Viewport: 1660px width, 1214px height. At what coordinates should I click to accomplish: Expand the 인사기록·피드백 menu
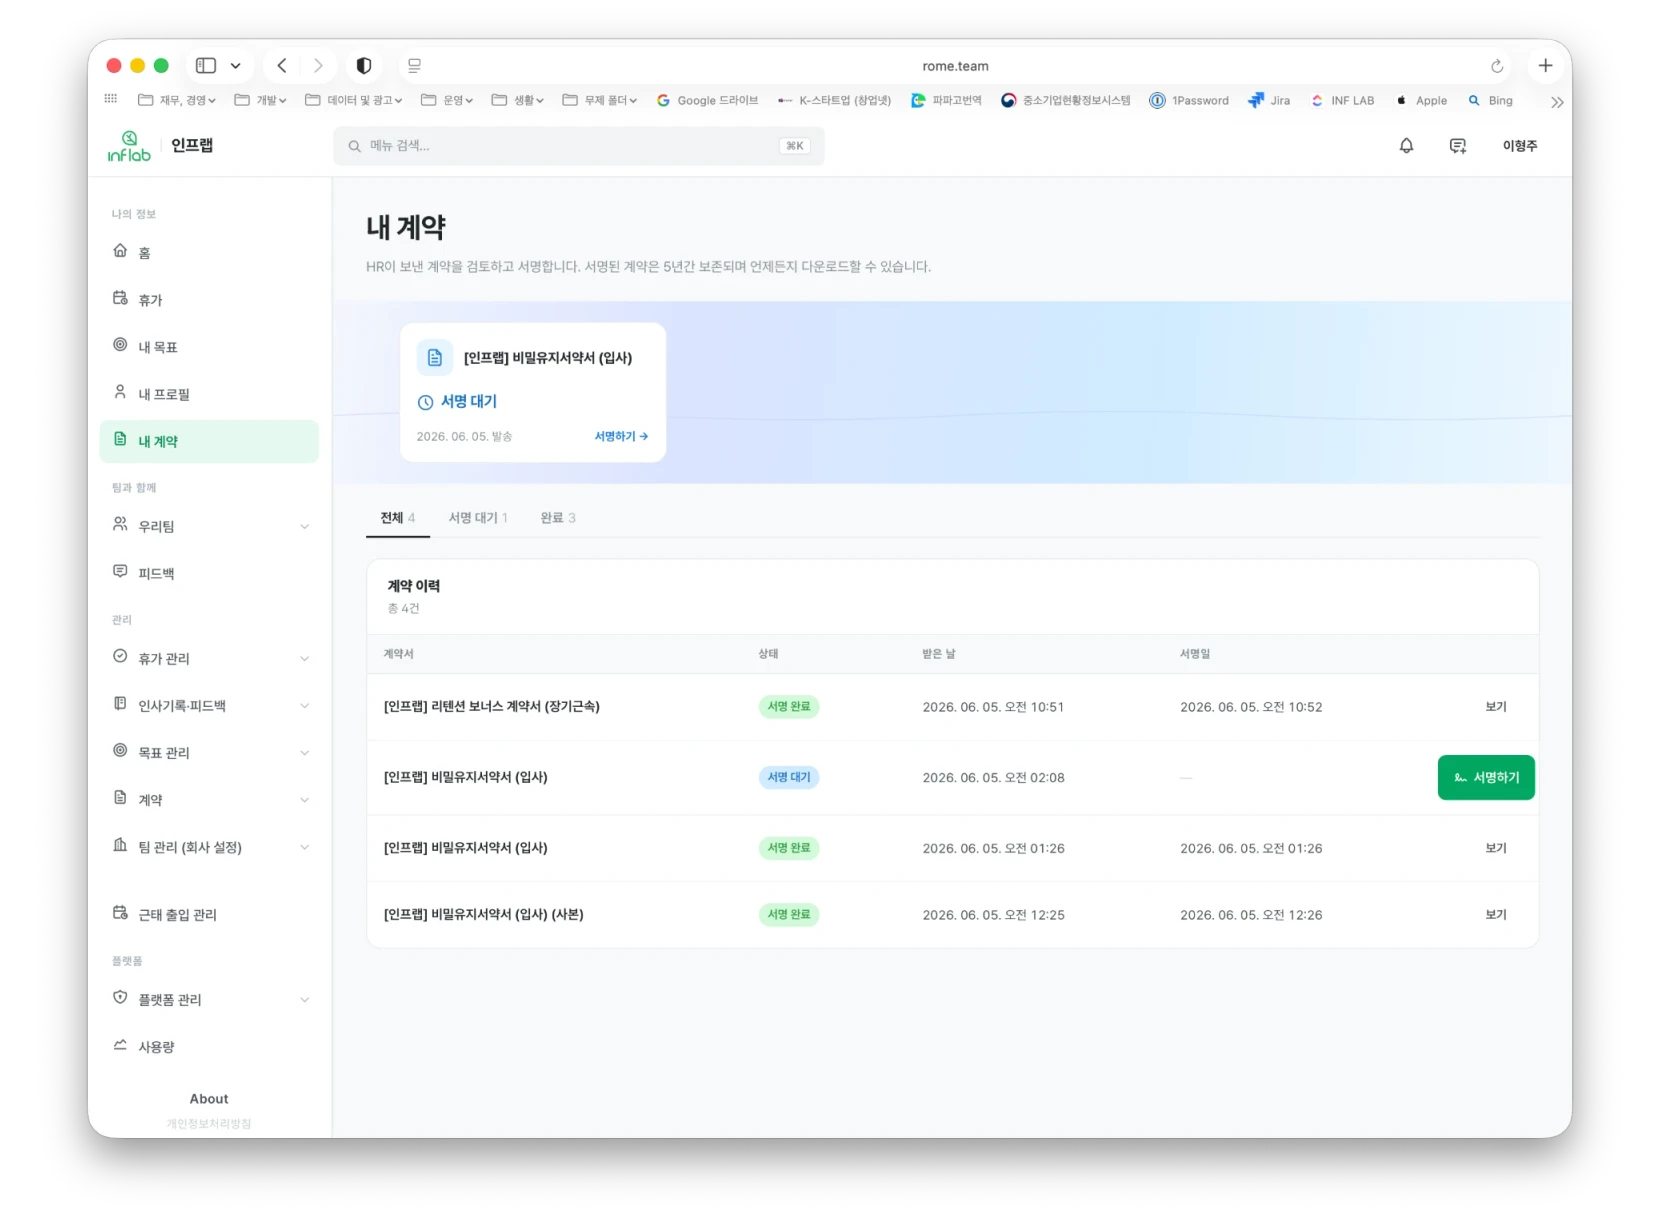pyautogui.click(x=305, y=705)
